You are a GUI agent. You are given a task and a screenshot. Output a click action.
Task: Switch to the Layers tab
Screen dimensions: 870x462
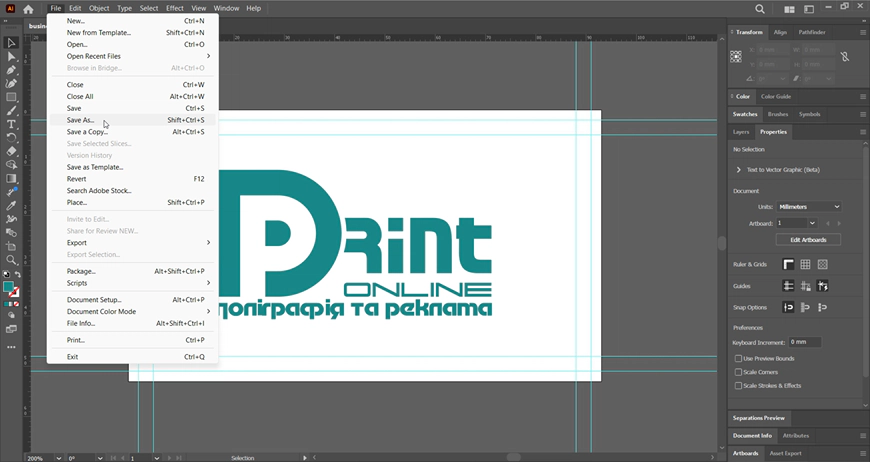coord(741,132)
